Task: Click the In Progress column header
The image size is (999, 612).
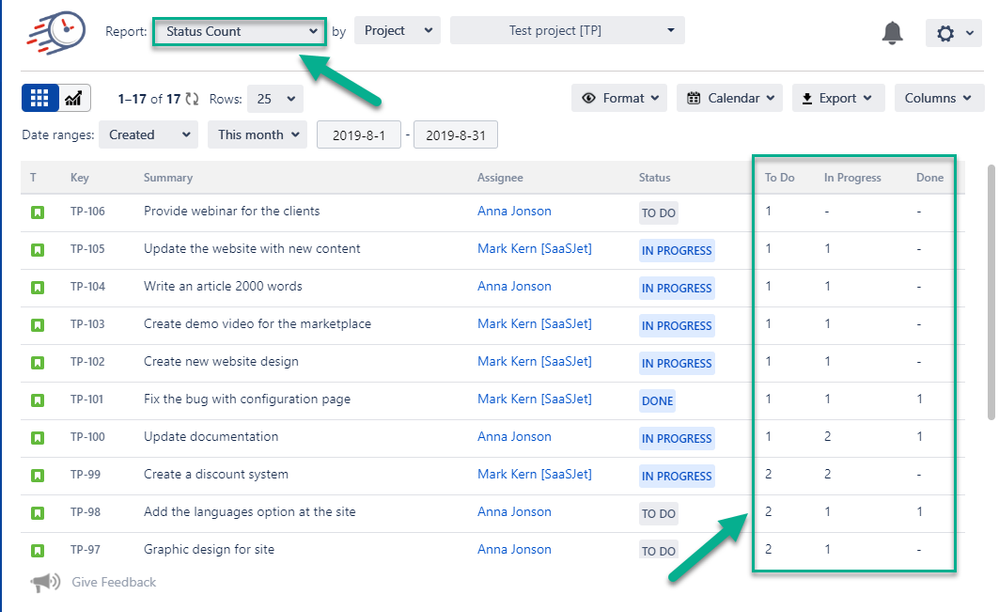Action: (x=852, y=178)
